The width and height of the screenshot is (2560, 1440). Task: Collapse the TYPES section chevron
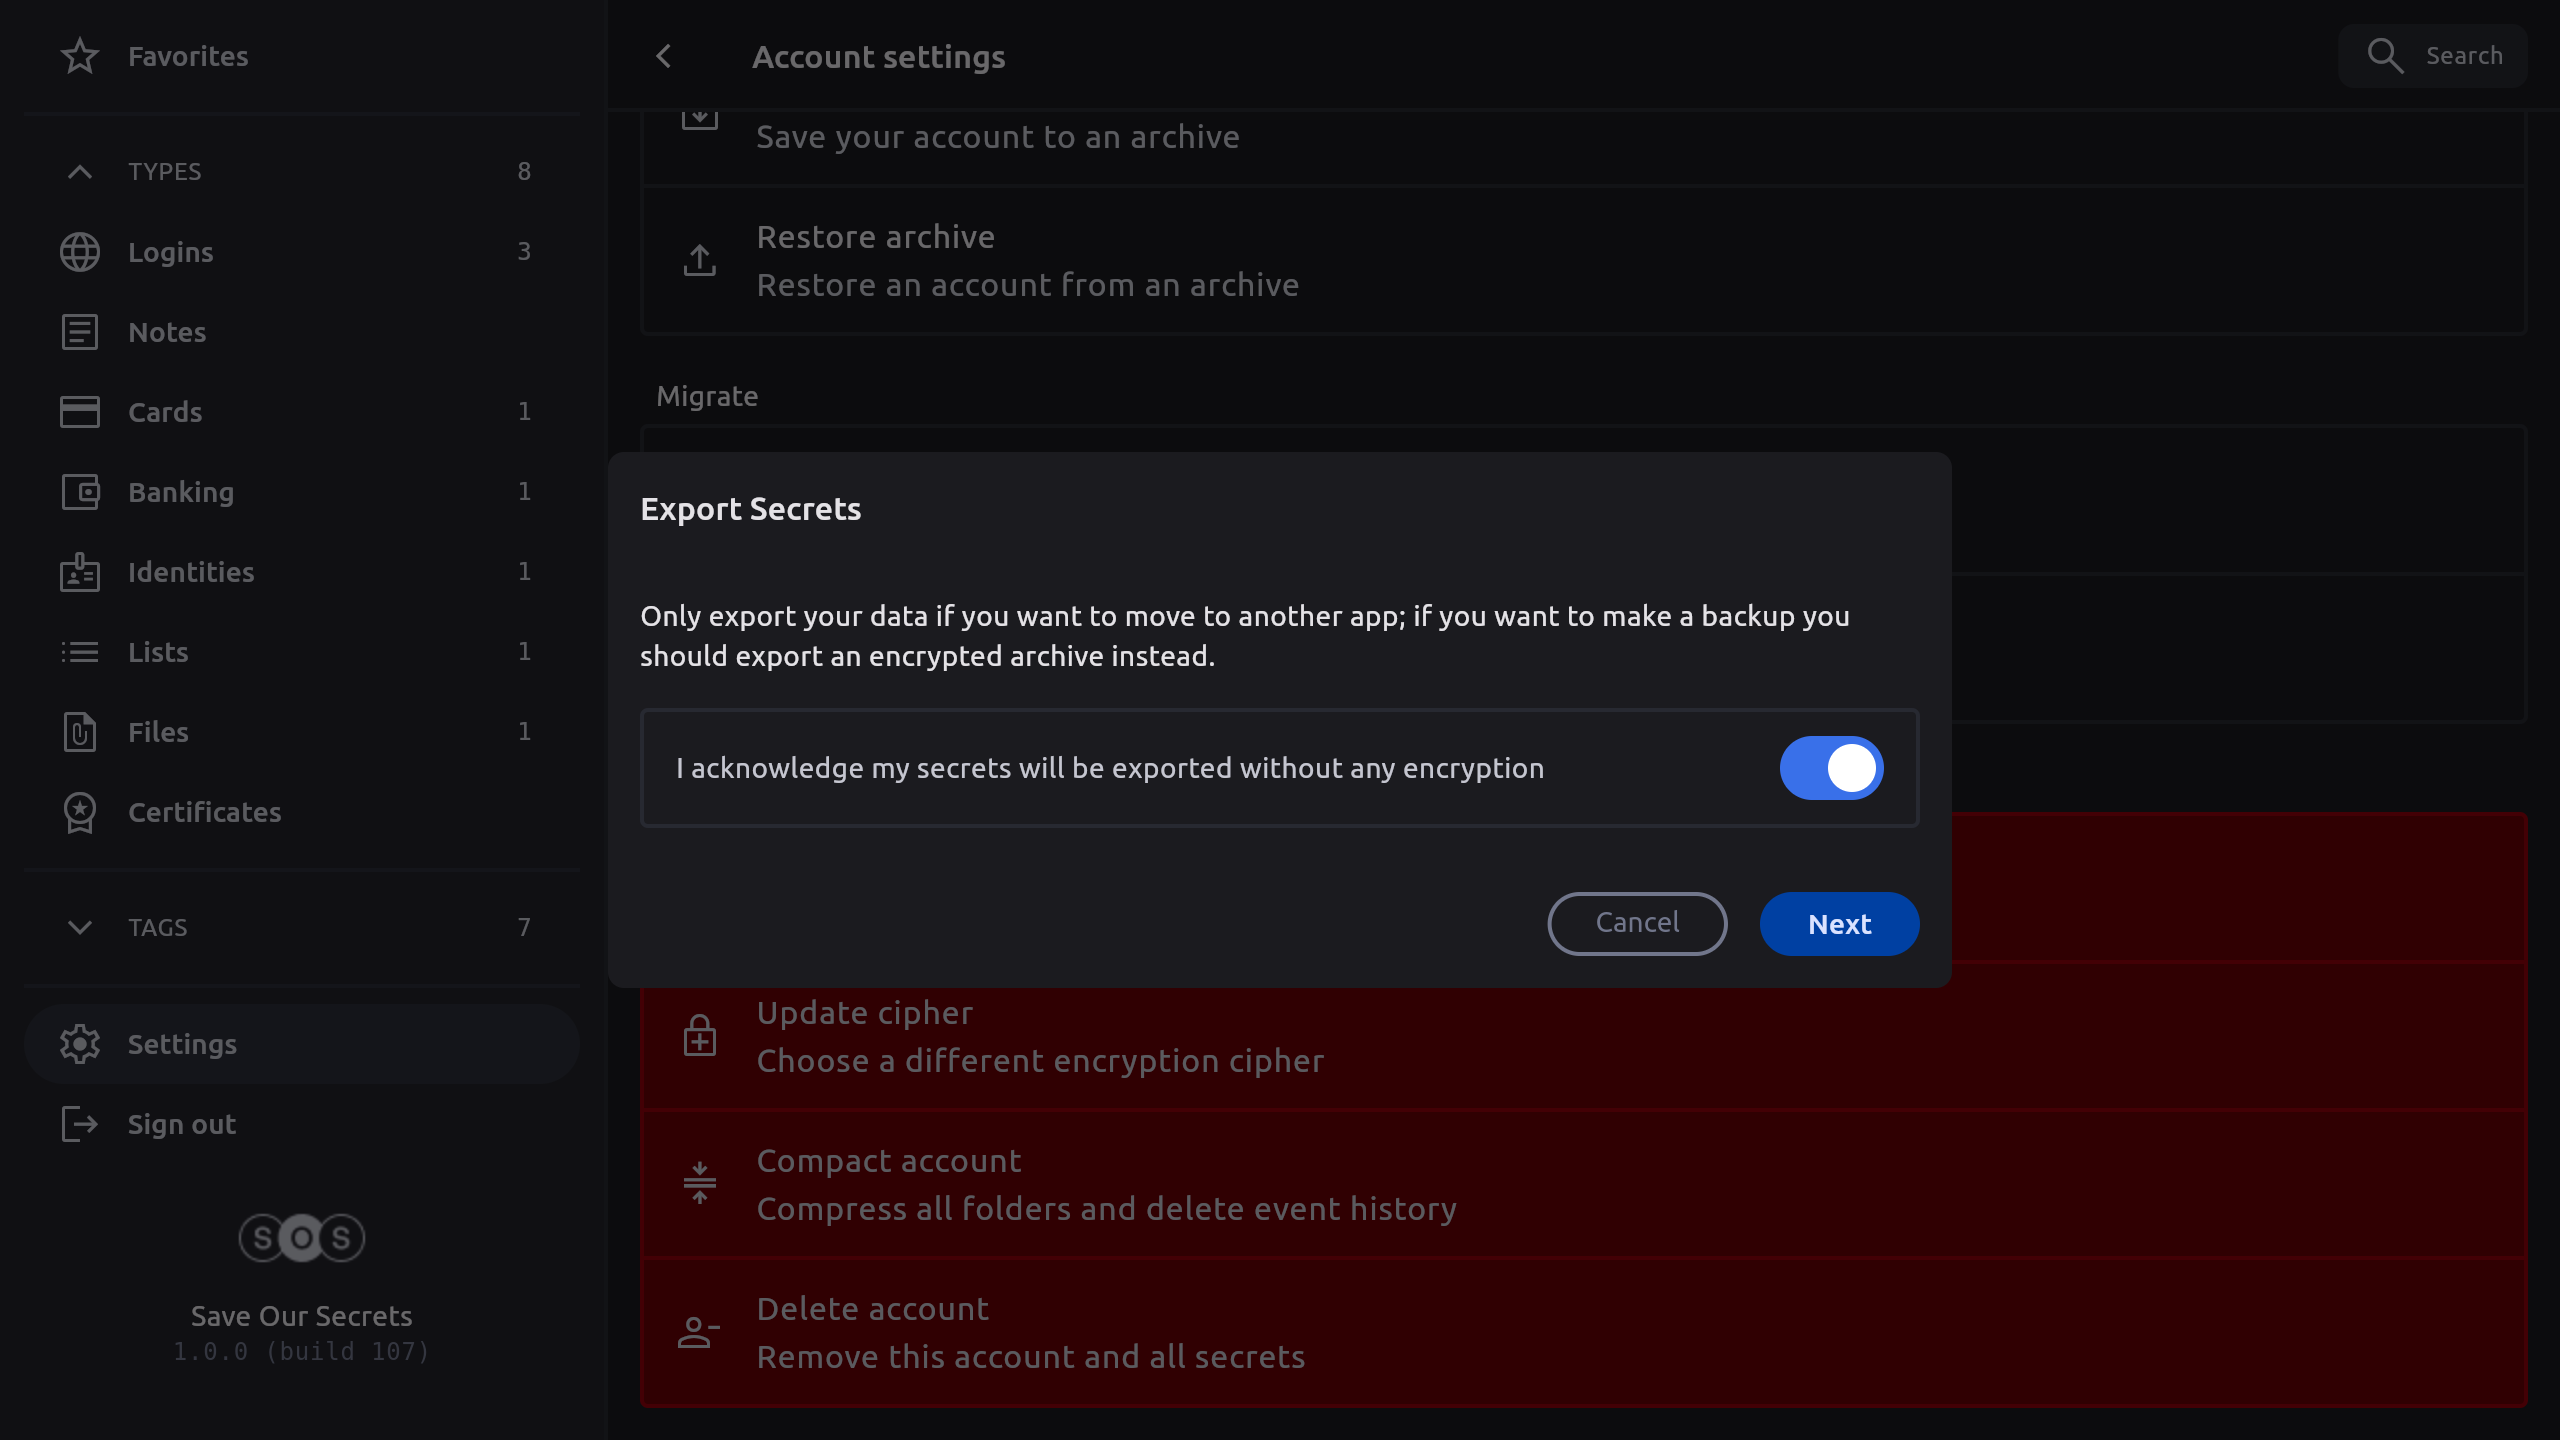coord(80,172)
